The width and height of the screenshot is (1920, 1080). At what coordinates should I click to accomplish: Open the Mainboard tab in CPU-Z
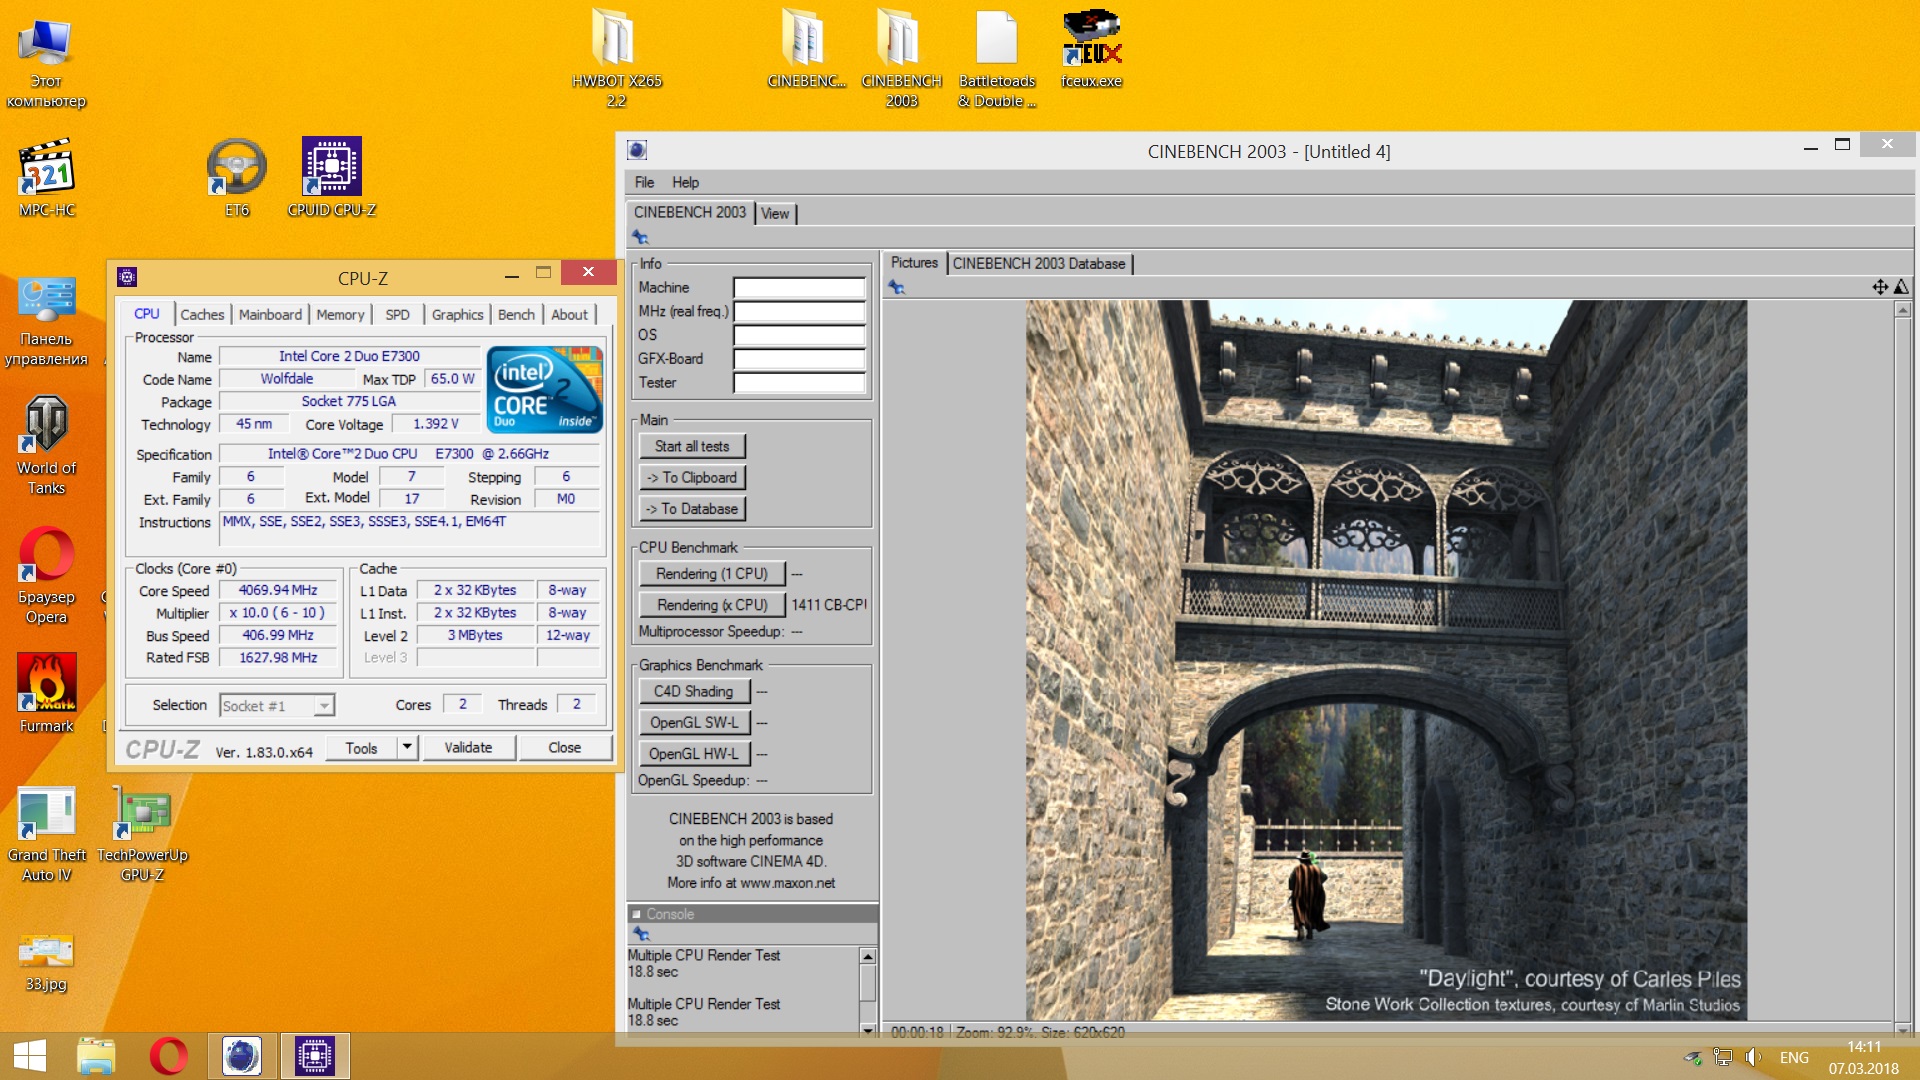[270, 314]
